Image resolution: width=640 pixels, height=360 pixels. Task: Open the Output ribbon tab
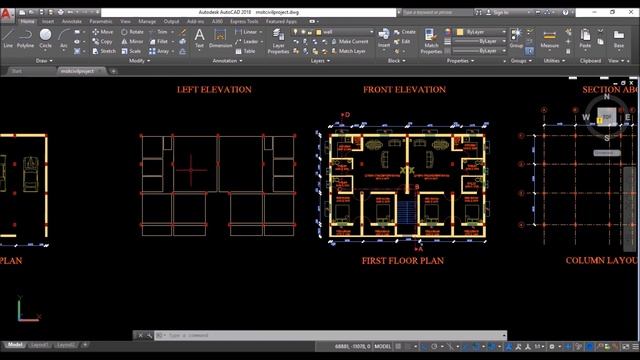[x=171, y=21]
